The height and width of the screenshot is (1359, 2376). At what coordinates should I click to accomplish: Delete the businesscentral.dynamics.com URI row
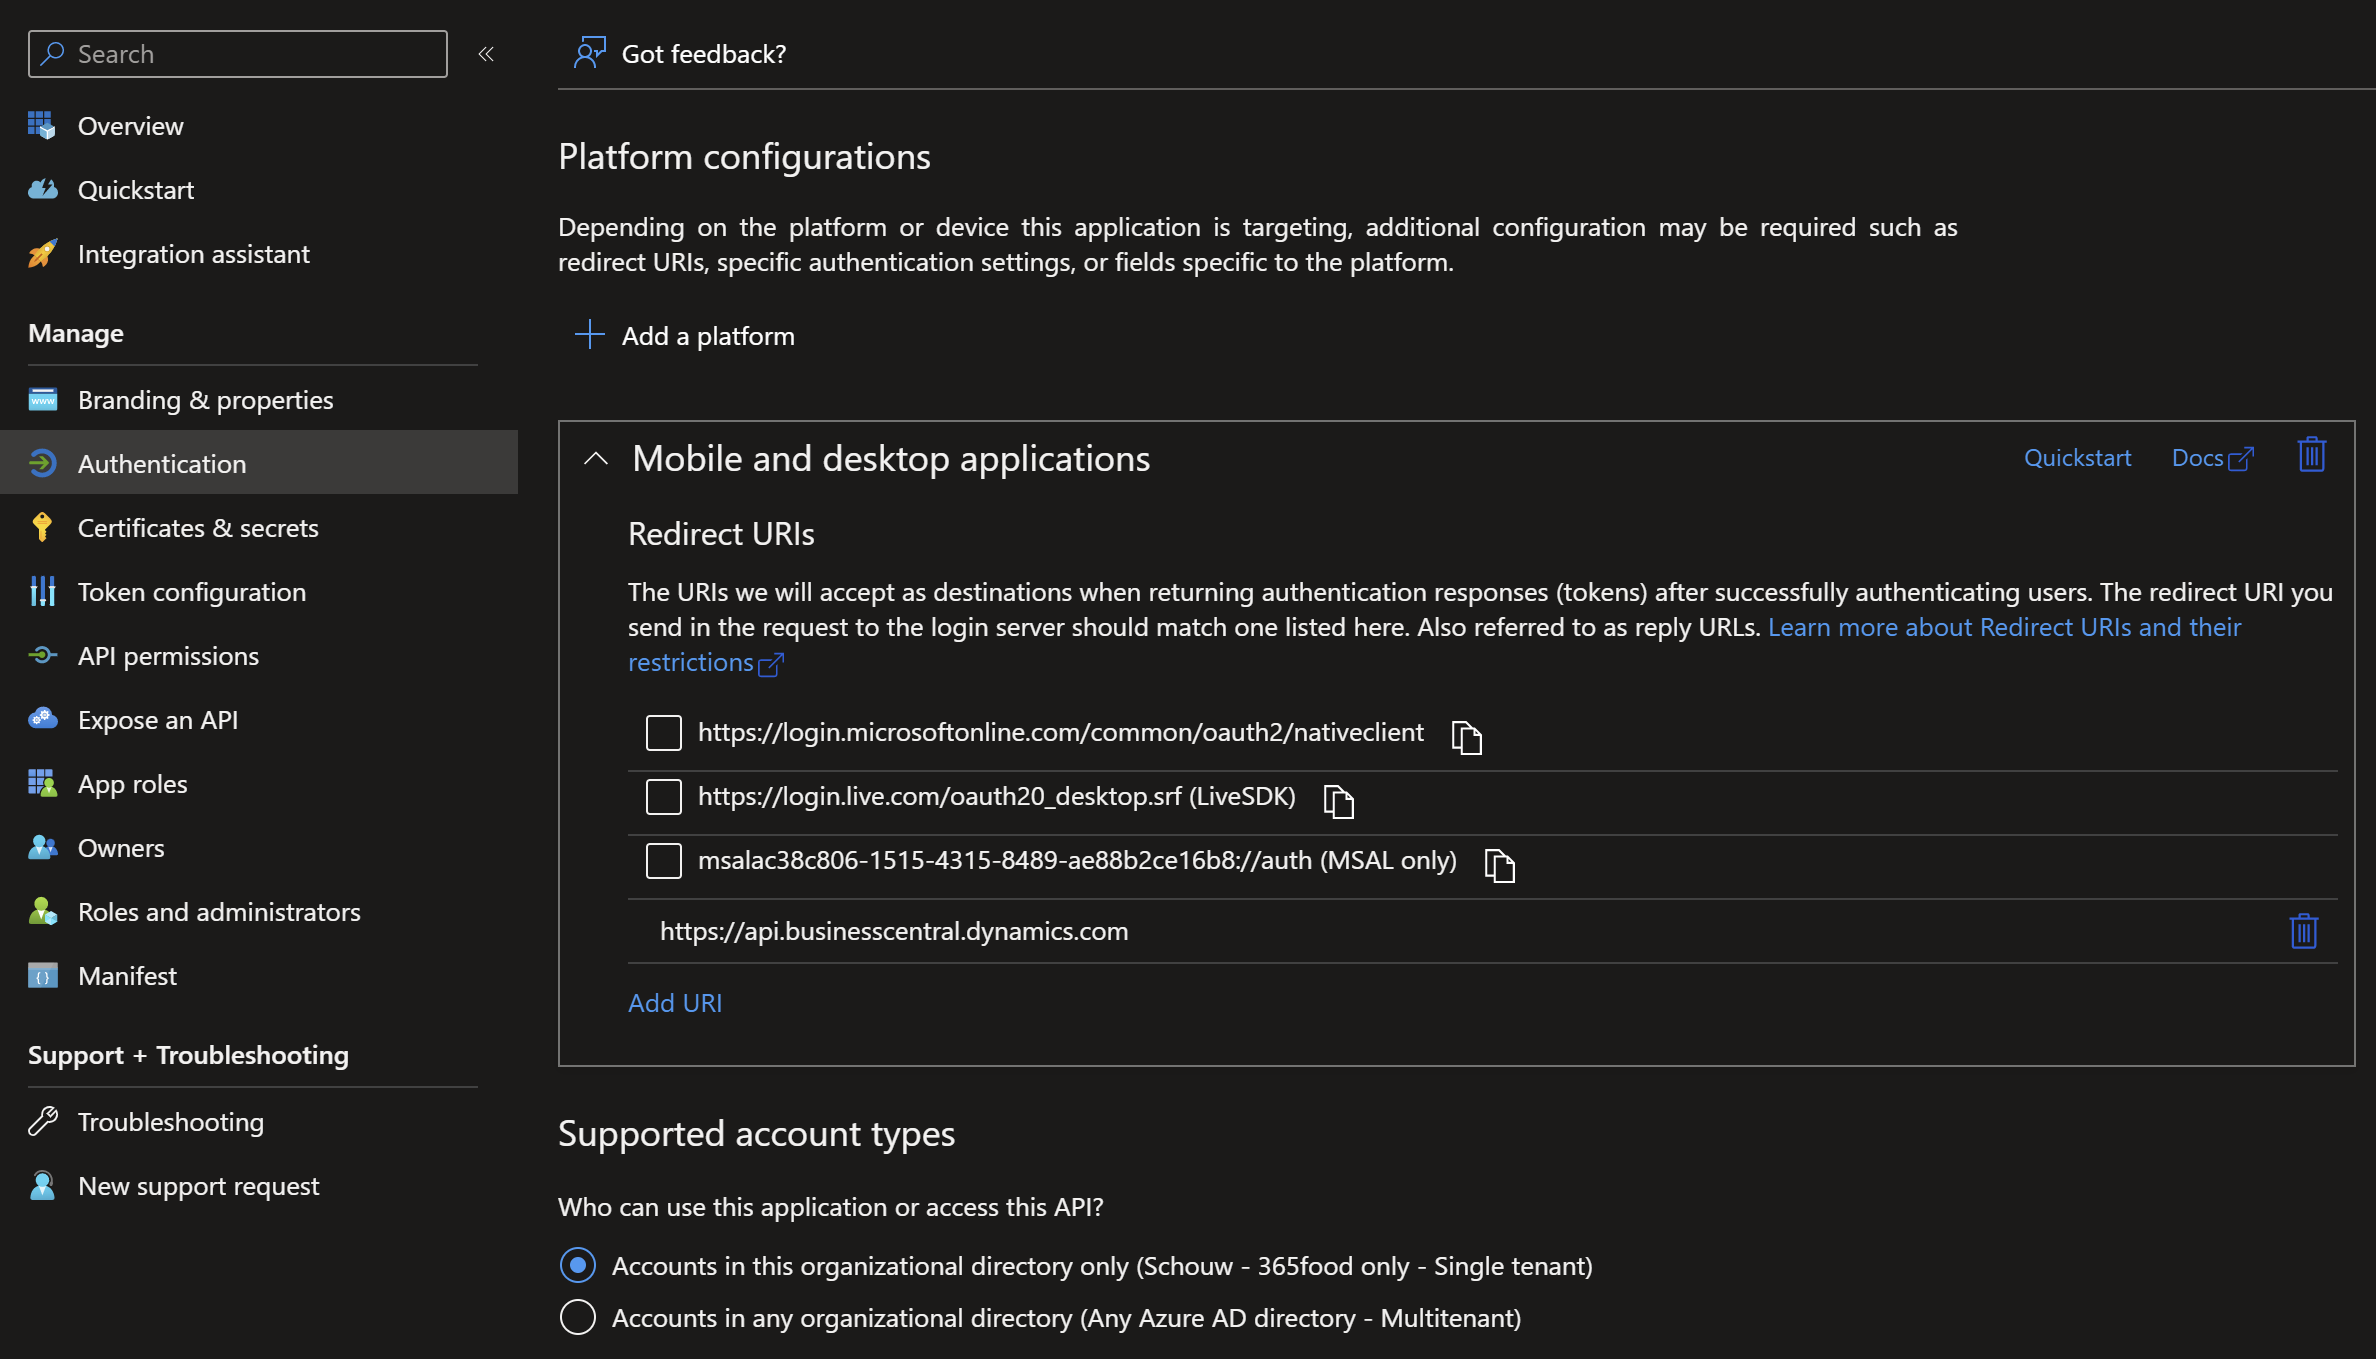click(2303, 931)
